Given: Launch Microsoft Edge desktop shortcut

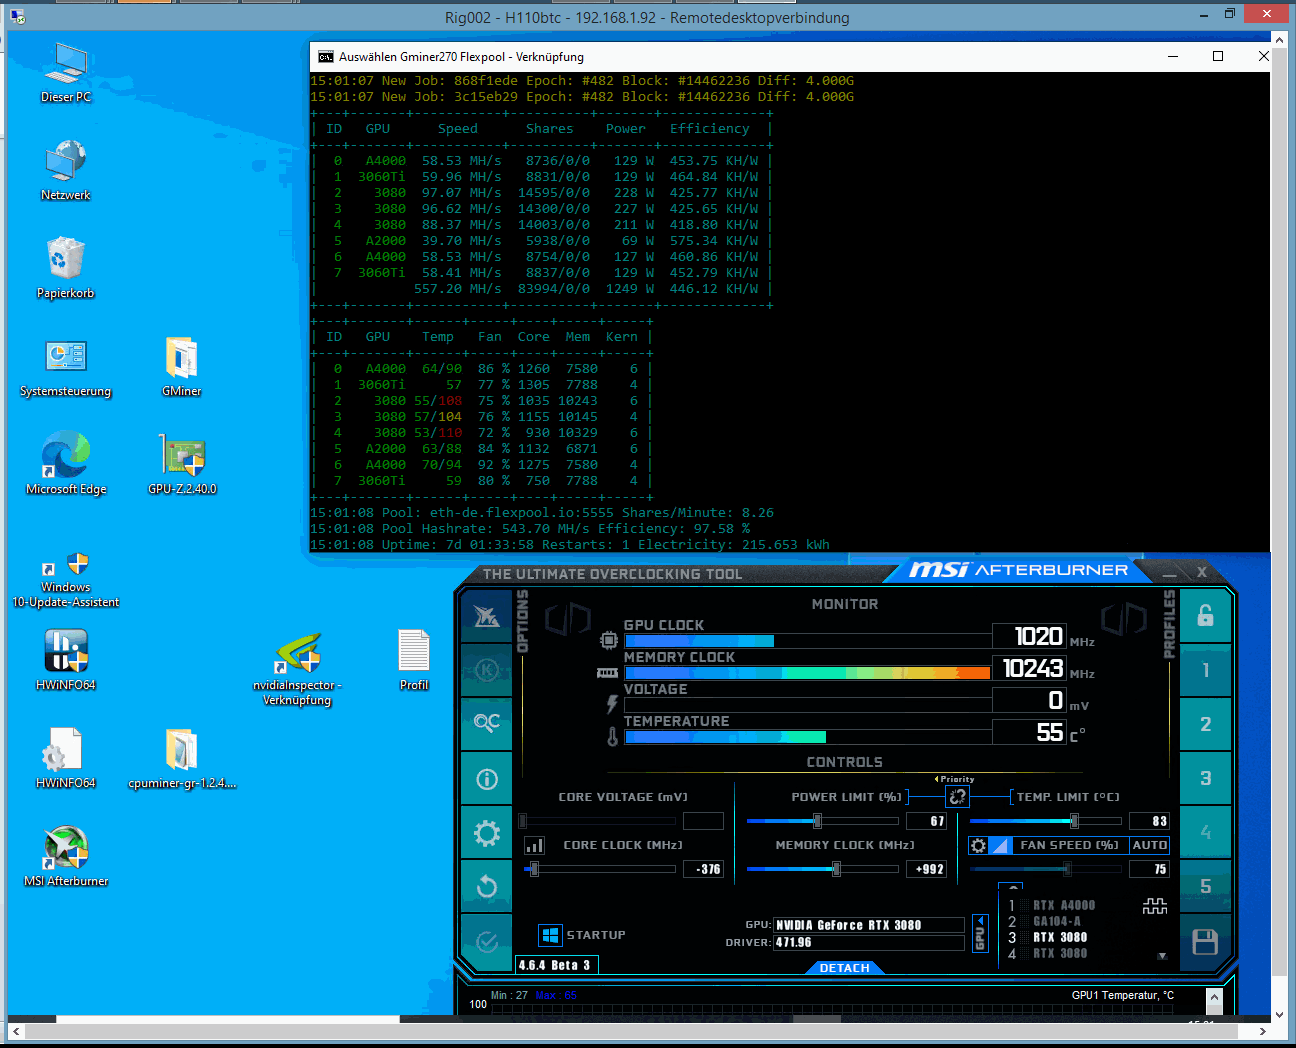Looking at the screenshot, I should [x=66, y=464].
